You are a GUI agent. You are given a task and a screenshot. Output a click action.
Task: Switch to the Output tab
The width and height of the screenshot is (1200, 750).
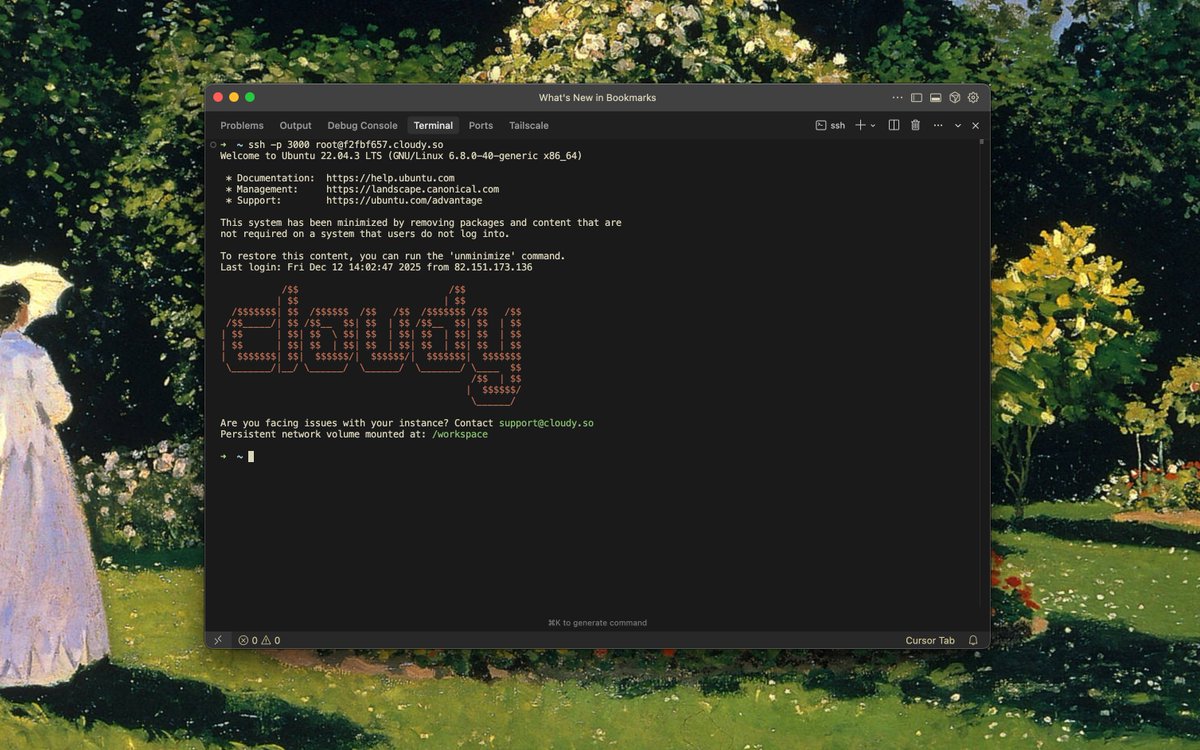point(295,125)
